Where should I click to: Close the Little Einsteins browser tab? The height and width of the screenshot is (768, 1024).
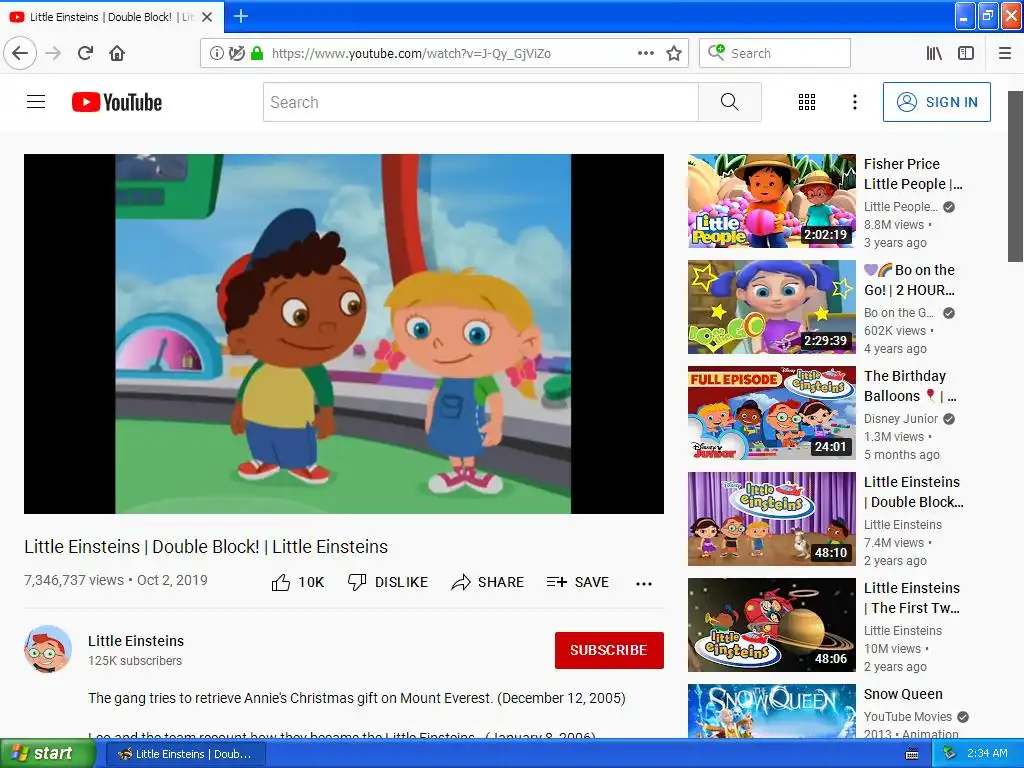click(207, 17)
